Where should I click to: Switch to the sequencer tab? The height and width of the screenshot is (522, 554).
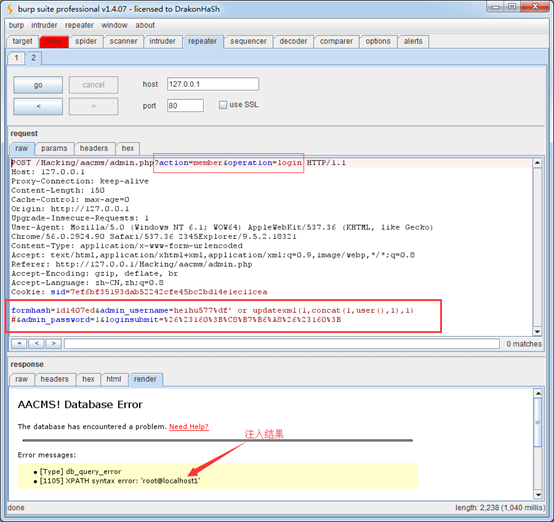(x=248, y=41)
